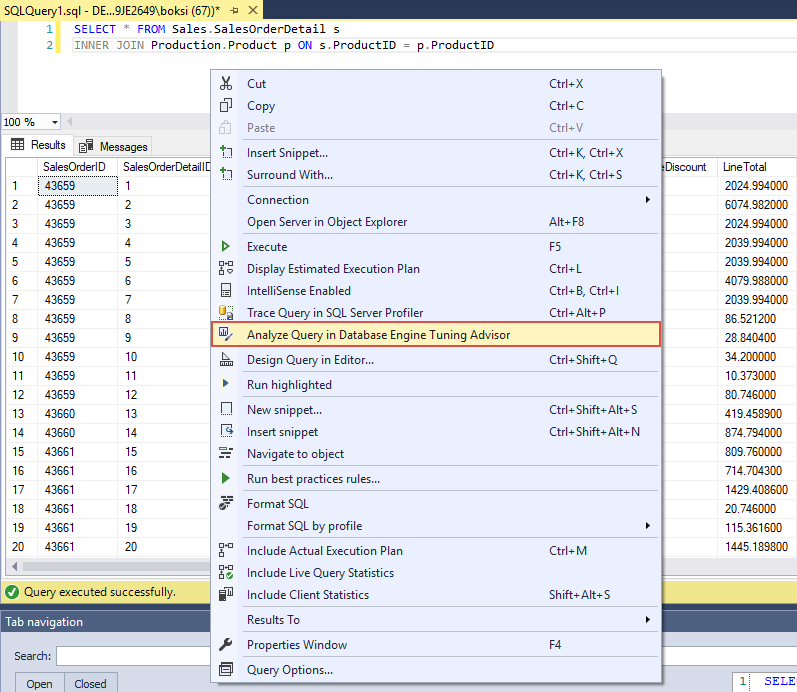Click the Copy icon in context menu
The width and height of the screenshot is (797, 692).
226,105
